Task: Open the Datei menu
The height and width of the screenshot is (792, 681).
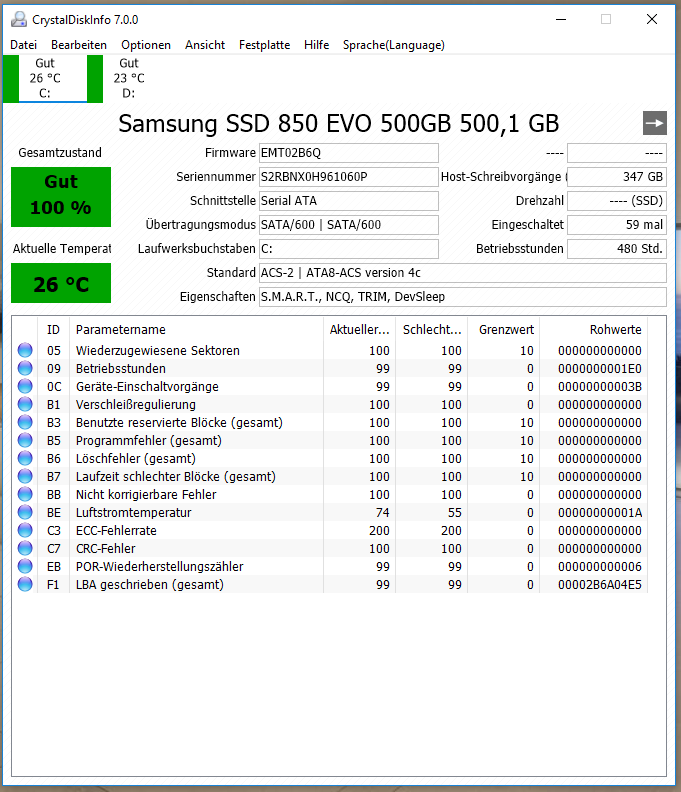Action: point(24,45)
